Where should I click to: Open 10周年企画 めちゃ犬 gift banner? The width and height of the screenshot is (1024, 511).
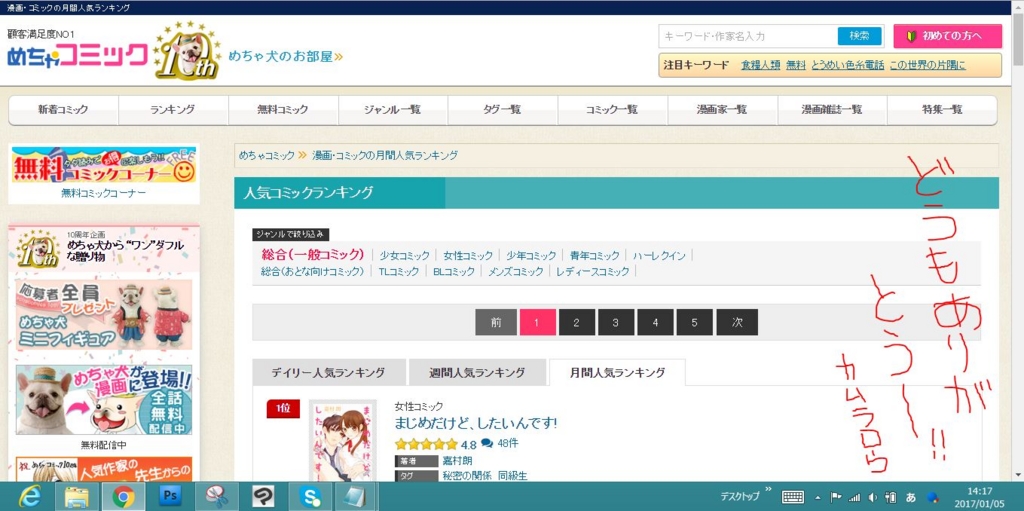click(x=104, y=248)
